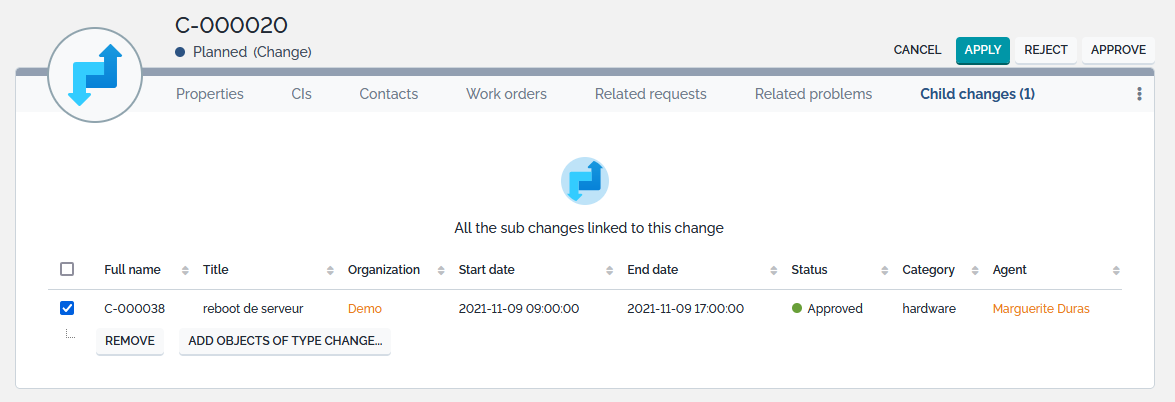Viewport: 1175px width, 402px height.
Task: Click the small Child changes icon
Action: (x=585, y=181)
